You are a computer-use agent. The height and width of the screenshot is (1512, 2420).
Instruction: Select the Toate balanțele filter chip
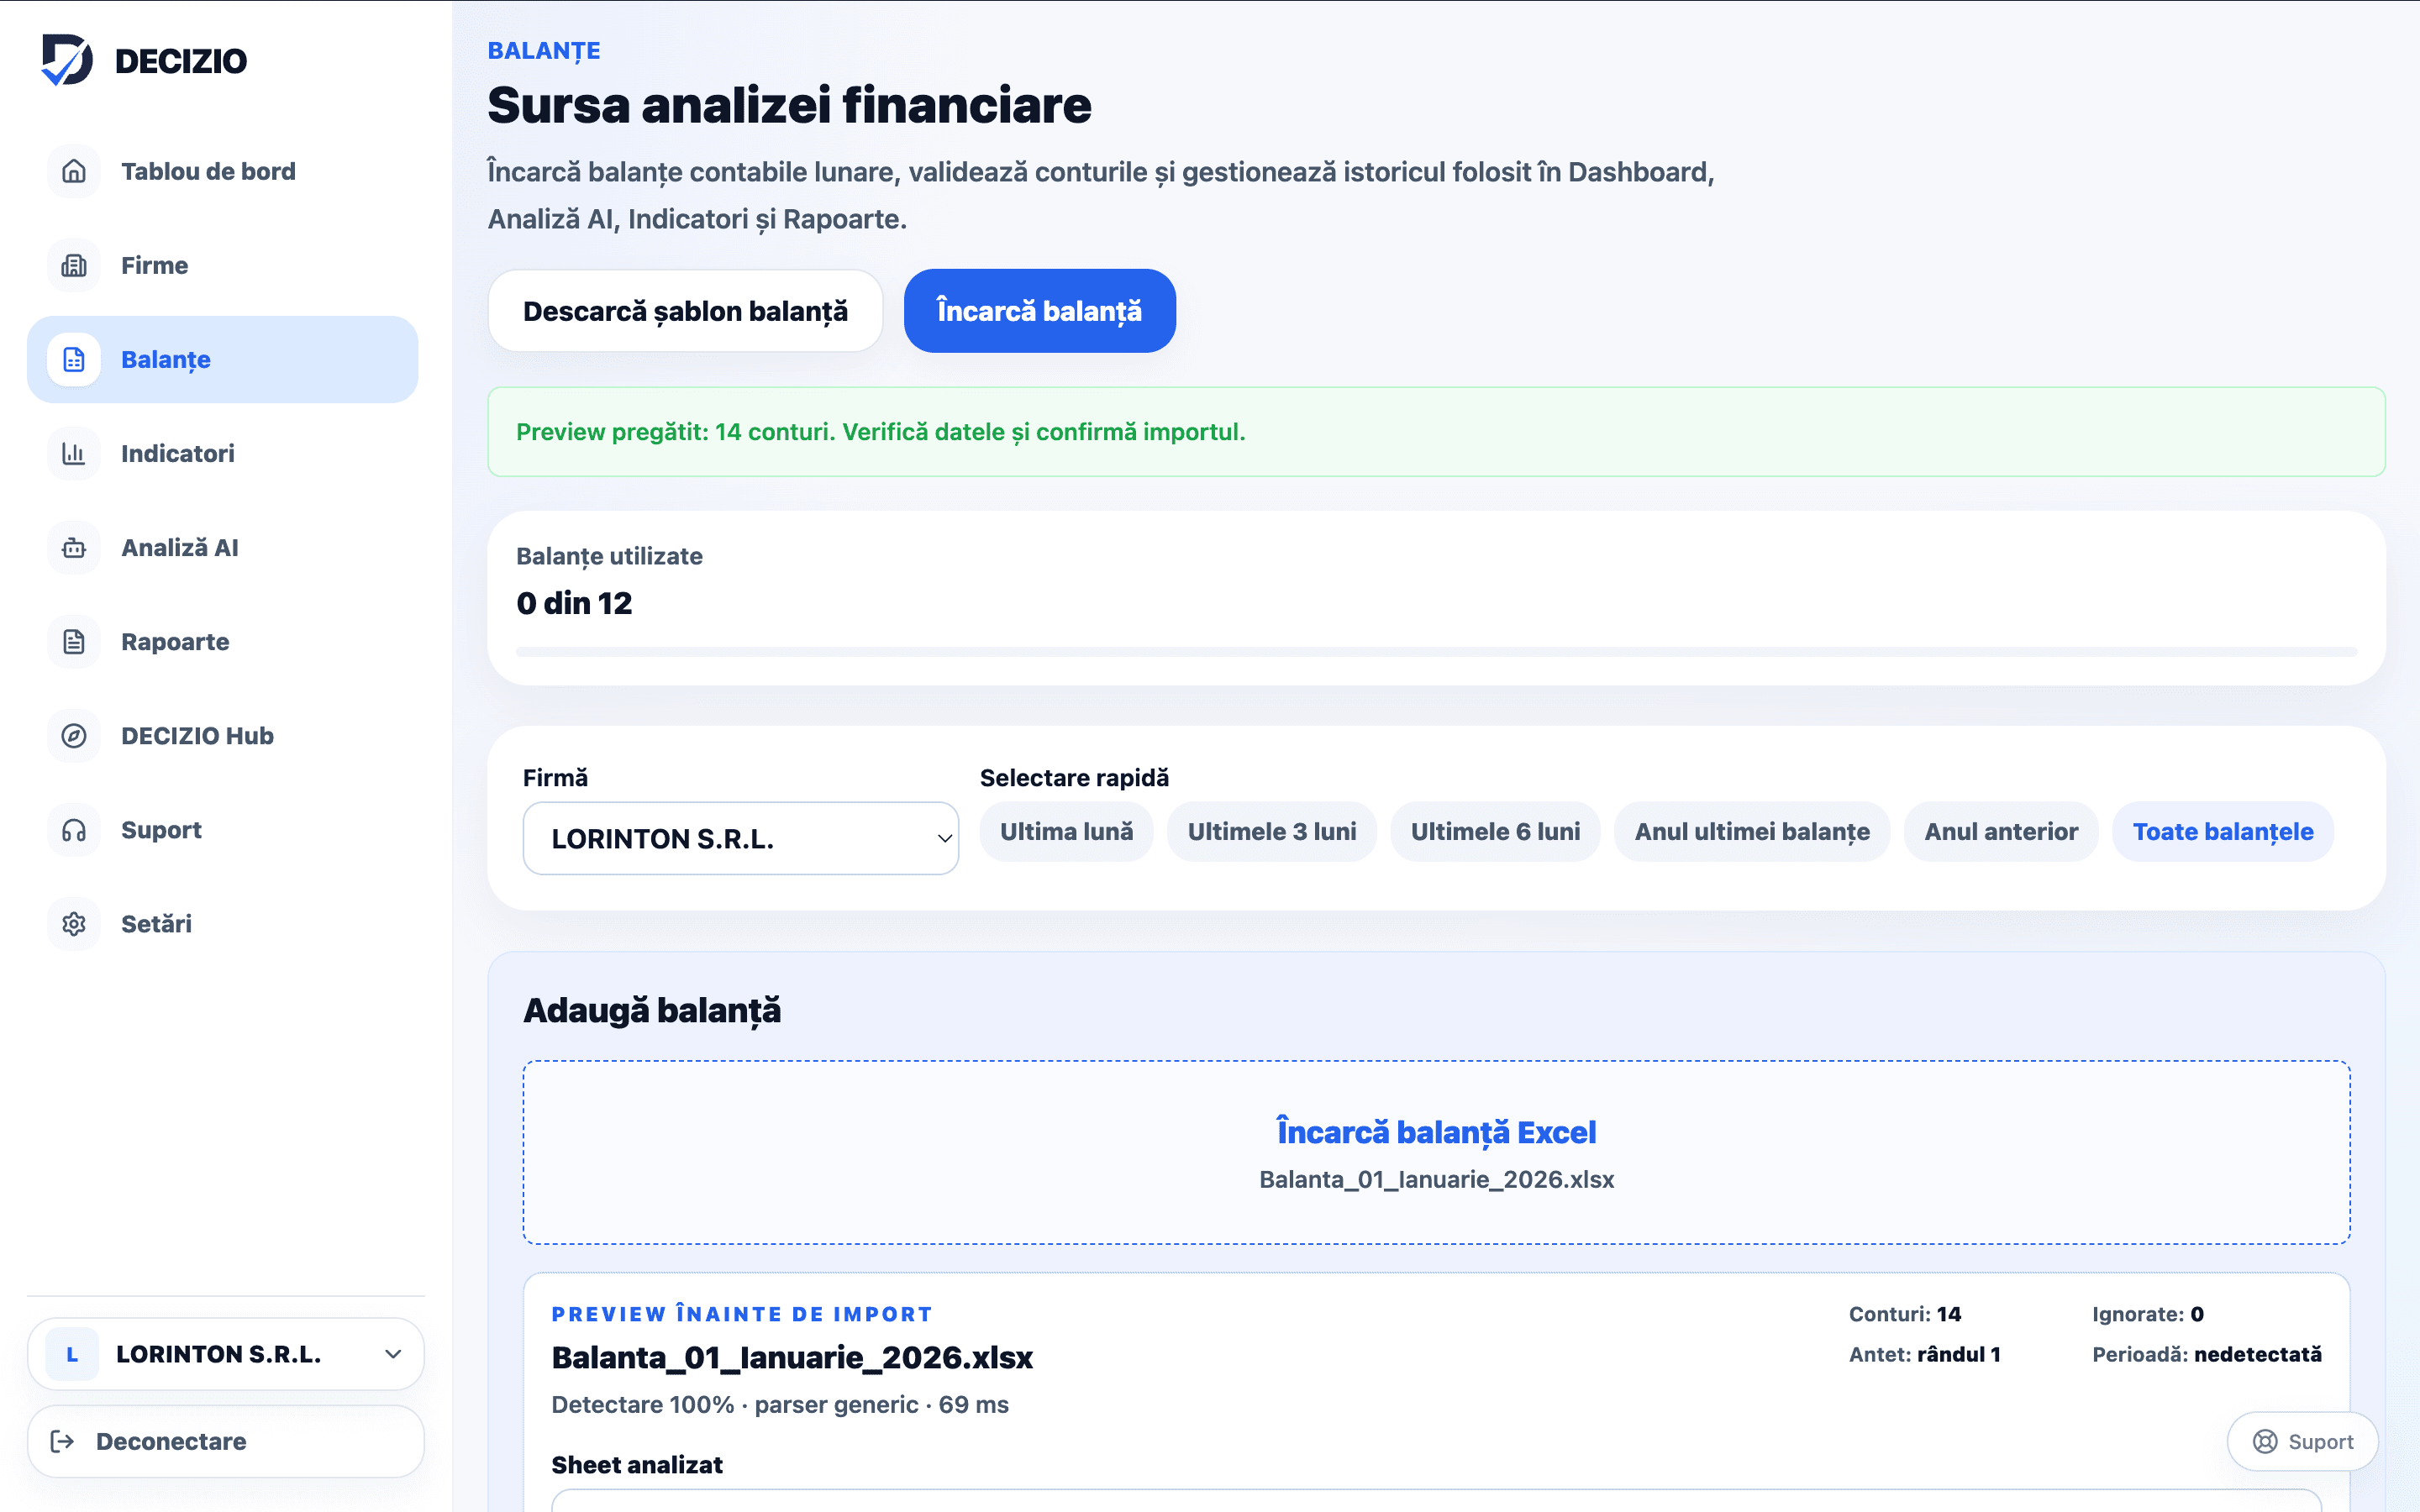coord(2222,831)
